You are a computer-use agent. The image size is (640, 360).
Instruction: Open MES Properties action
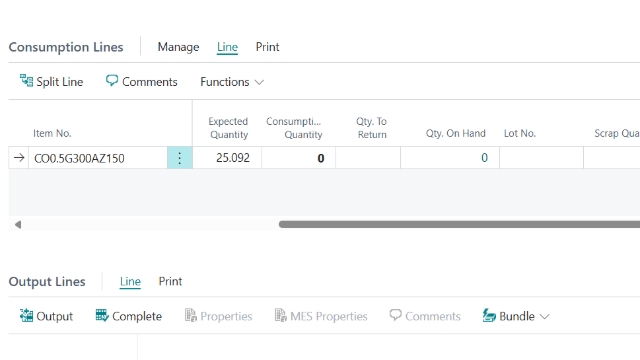pos(321,316)
